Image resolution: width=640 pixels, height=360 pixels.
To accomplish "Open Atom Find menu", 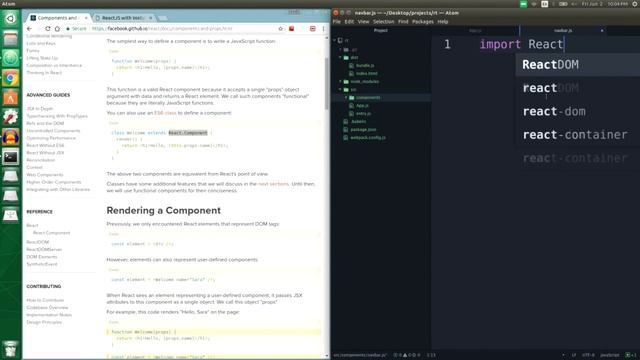I will [403, 22].
